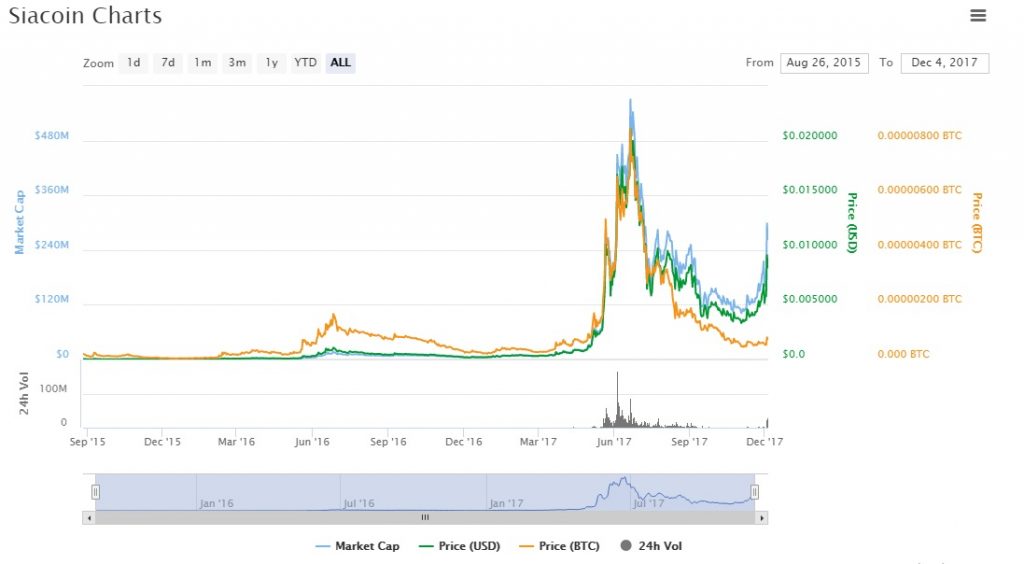The height and width of the screenshot is (564, 1024).
Task: Click the Jun '17 x-axis label
Action: pos(614,442)
